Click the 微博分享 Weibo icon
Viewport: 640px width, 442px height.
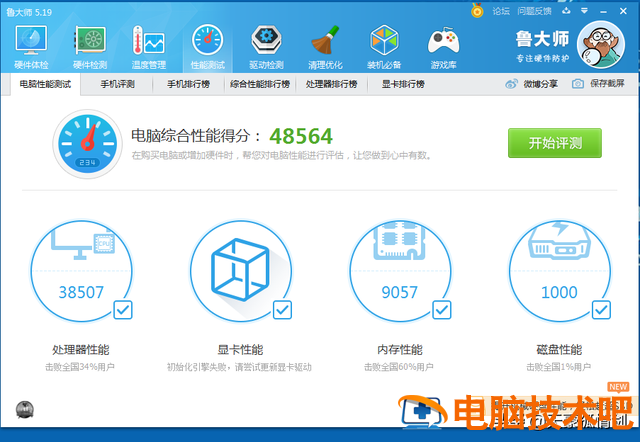pos(511,84)
